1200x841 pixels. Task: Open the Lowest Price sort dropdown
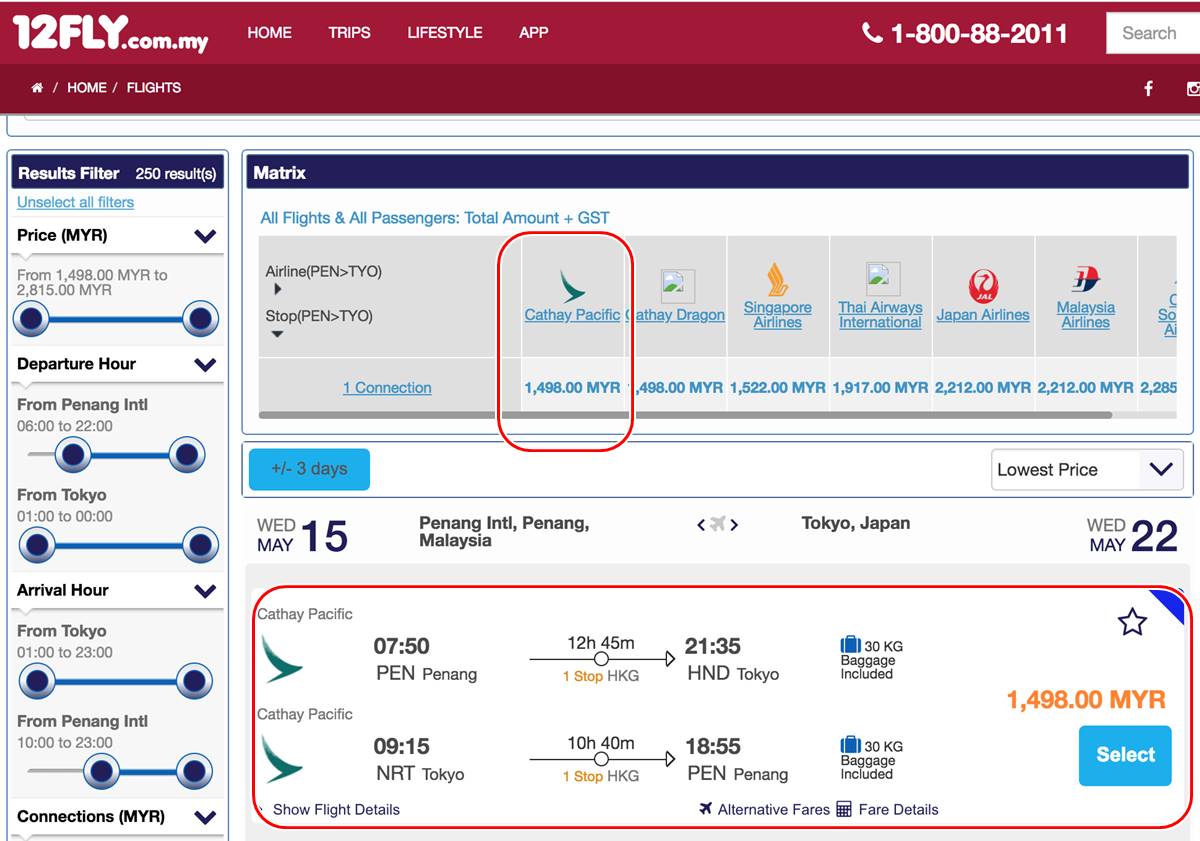point(1087,470)
